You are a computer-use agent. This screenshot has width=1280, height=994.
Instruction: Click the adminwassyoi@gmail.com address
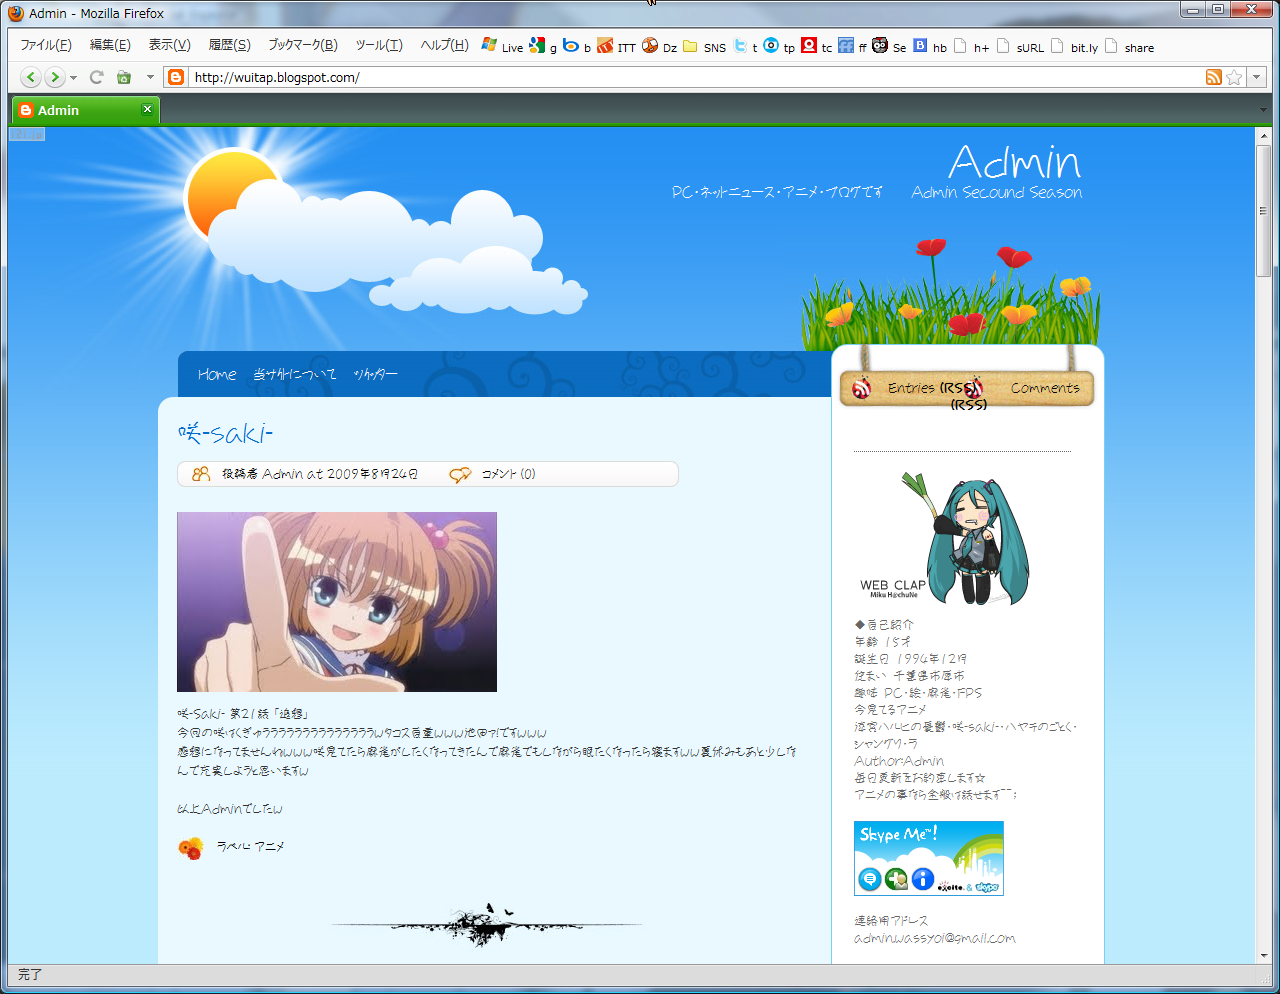pos(935,938)
